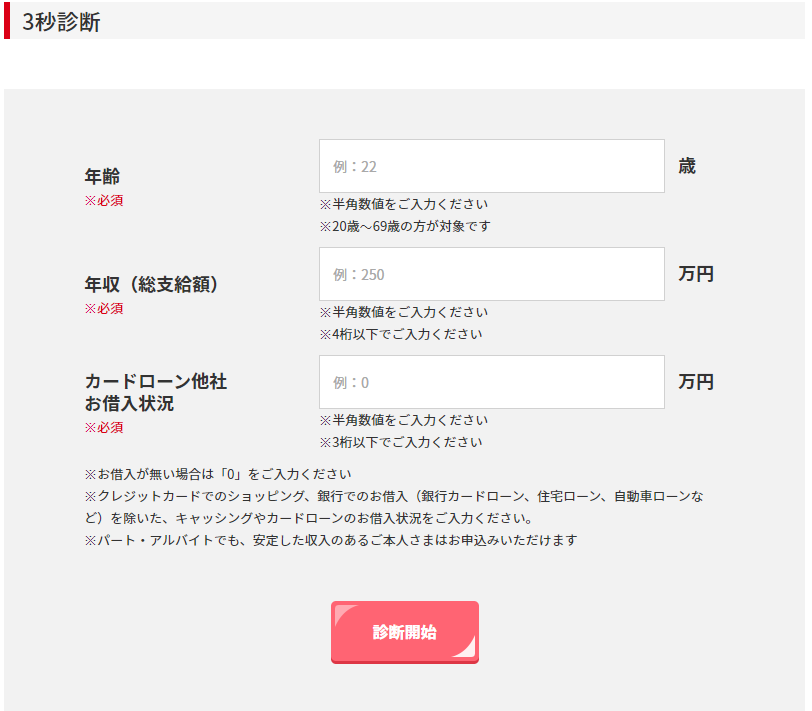Click the ※必須 marker under 年齢
The image size is (812, 711).
pyautogui.click(x=104, y=200)
